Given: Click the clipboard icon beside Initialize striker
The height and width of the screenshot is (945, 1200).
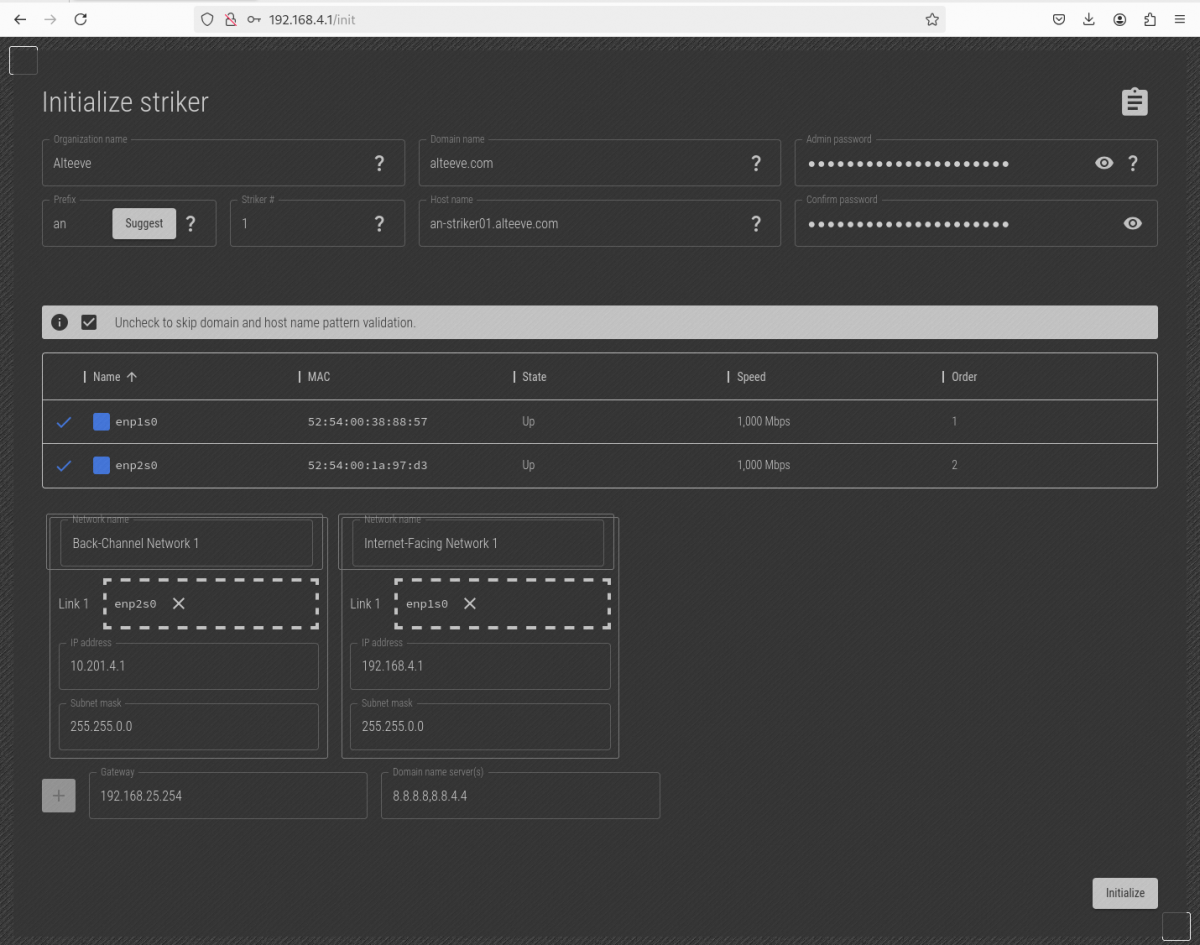Looking at the screenshot, I should (1134, 102).
